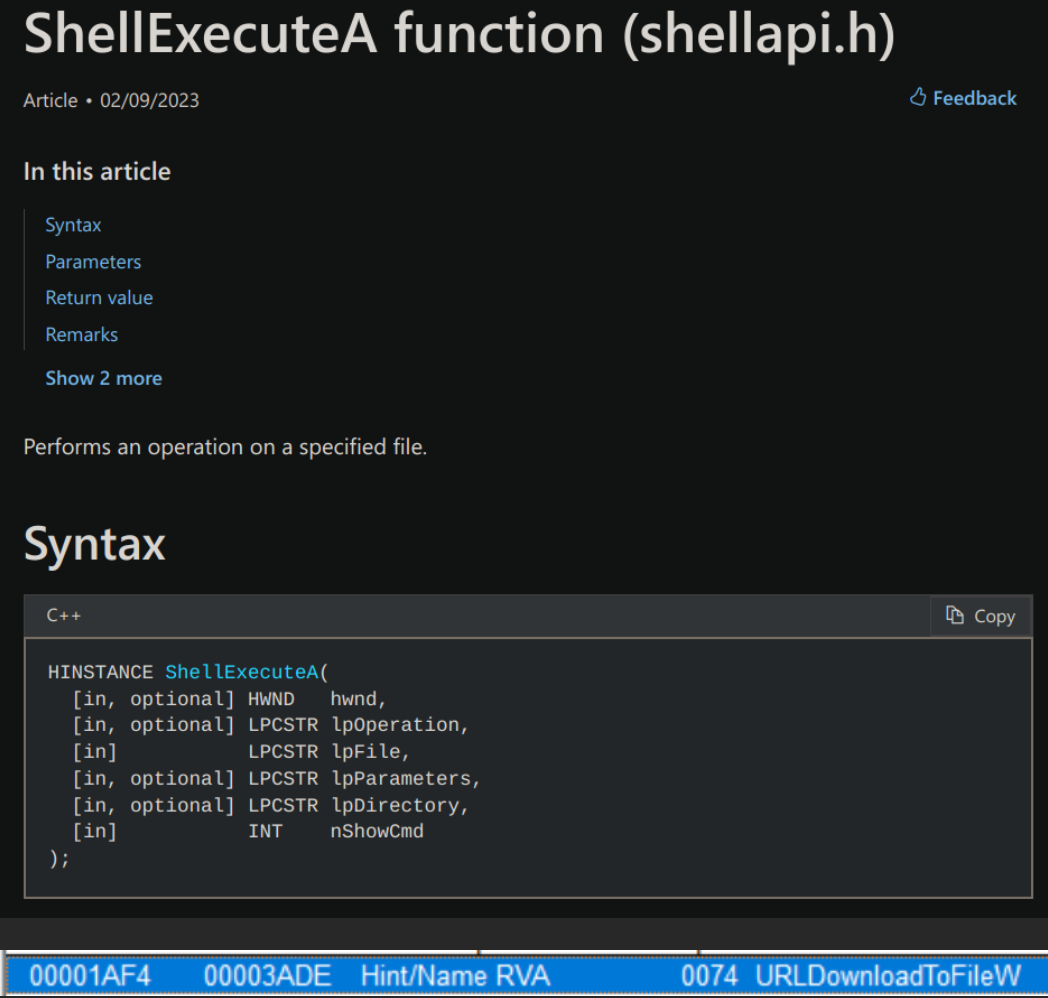Jump to the Syntax section link
The width and height of the screenshot is (1048, 998).
pos(73,225)
